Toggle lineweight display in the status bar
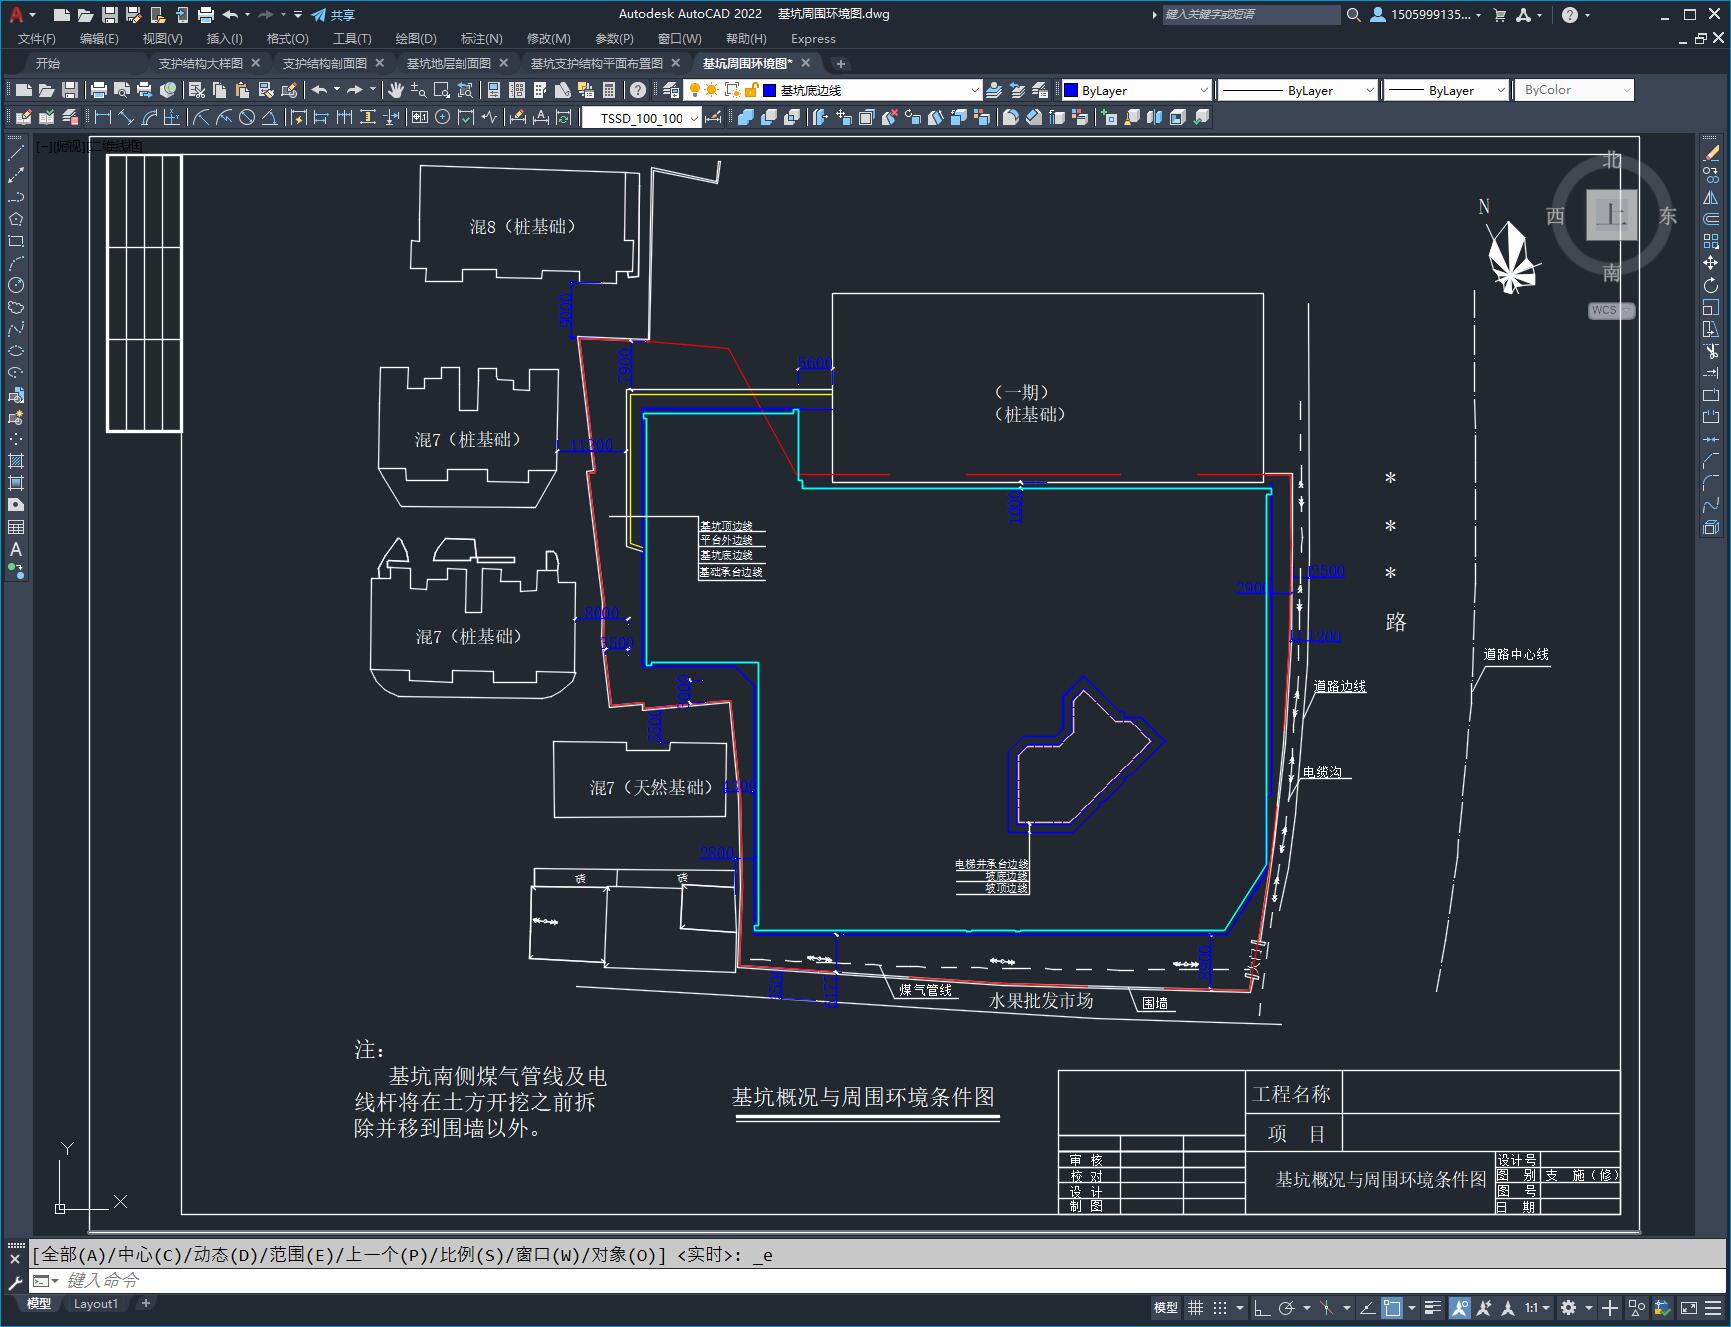The height and width of the screenshot is (1327, 1731). pyautogui.click(x=1433, y=1307)
